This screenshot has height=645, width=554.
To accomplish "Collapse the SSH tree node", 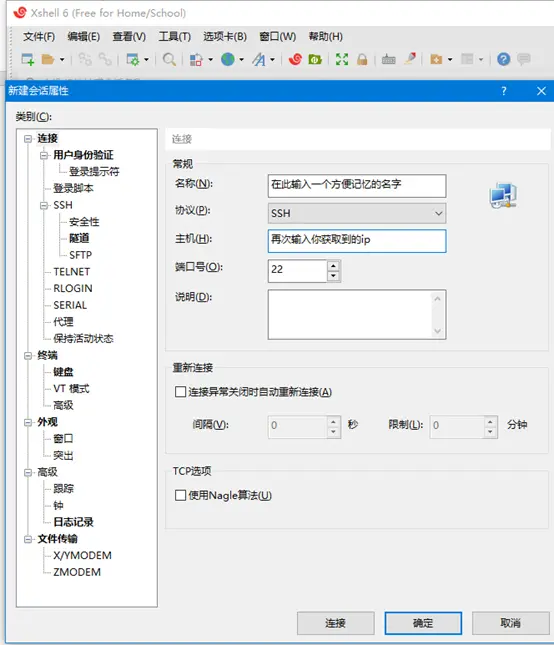I will click(44, 205).
